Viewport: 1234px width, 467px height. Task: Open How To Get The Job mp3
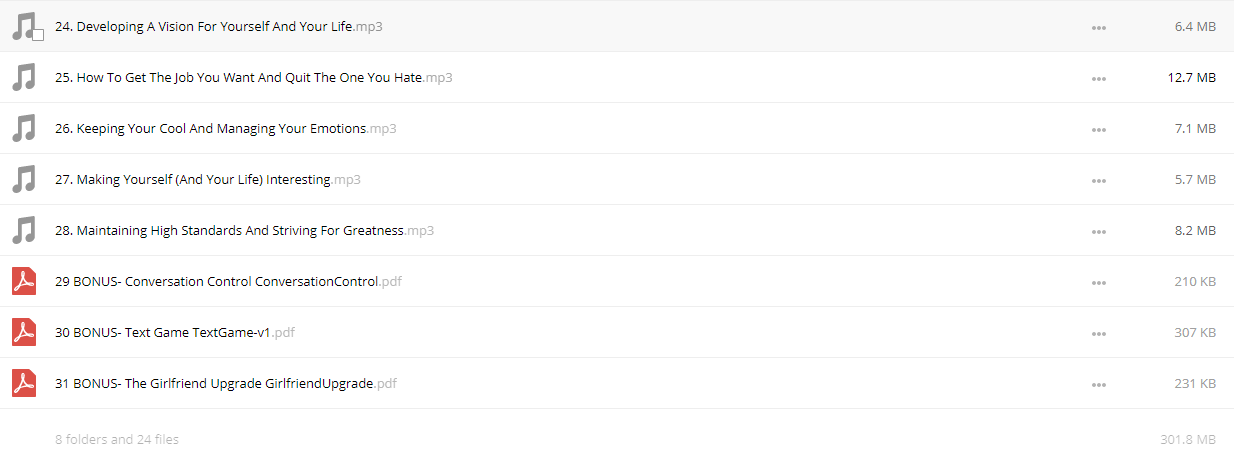point(254,77)
